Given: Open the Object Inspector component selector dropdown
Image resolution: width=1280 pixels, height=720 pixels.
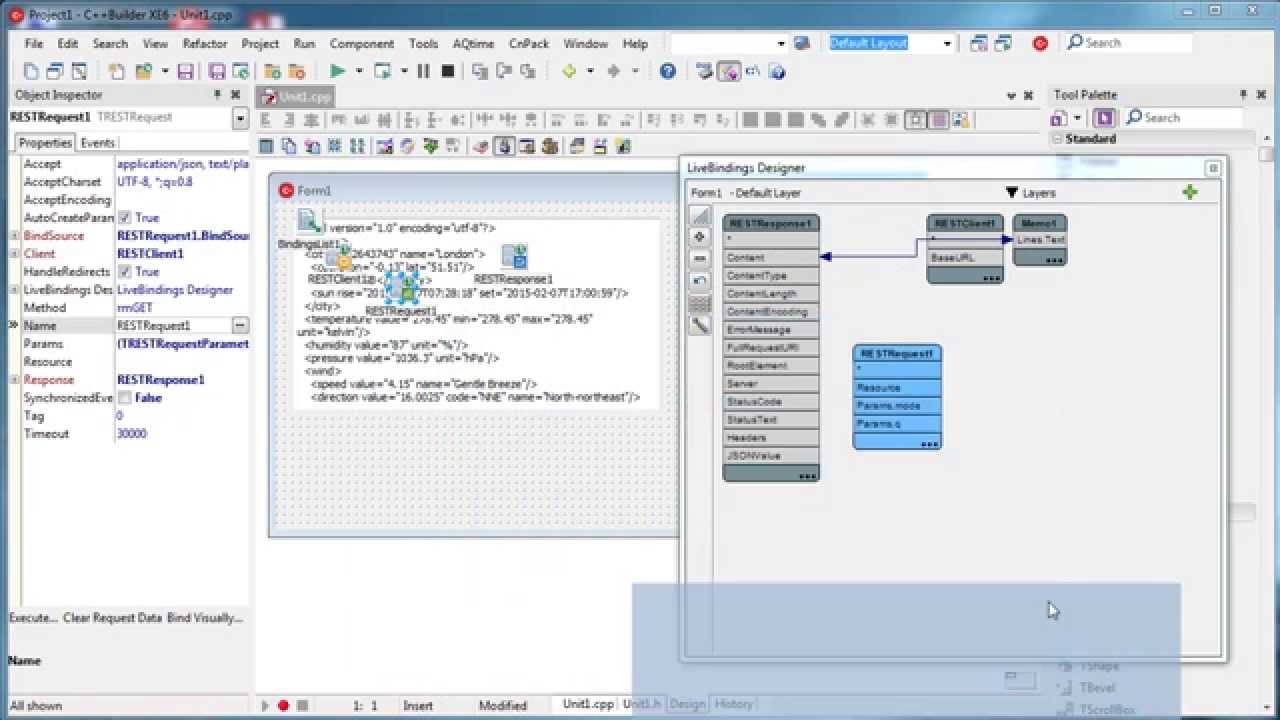Looking at the screenshot, I should point(240,118).
